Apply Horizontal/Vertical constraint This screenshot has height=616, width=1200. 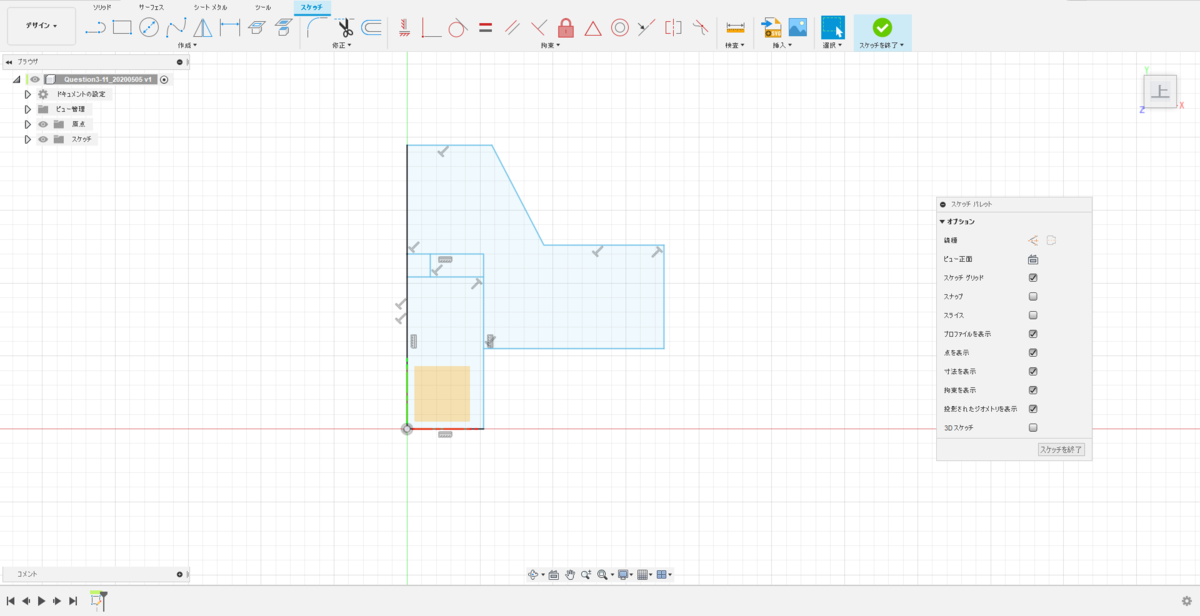pyautogui.click(x=404, y=28)
